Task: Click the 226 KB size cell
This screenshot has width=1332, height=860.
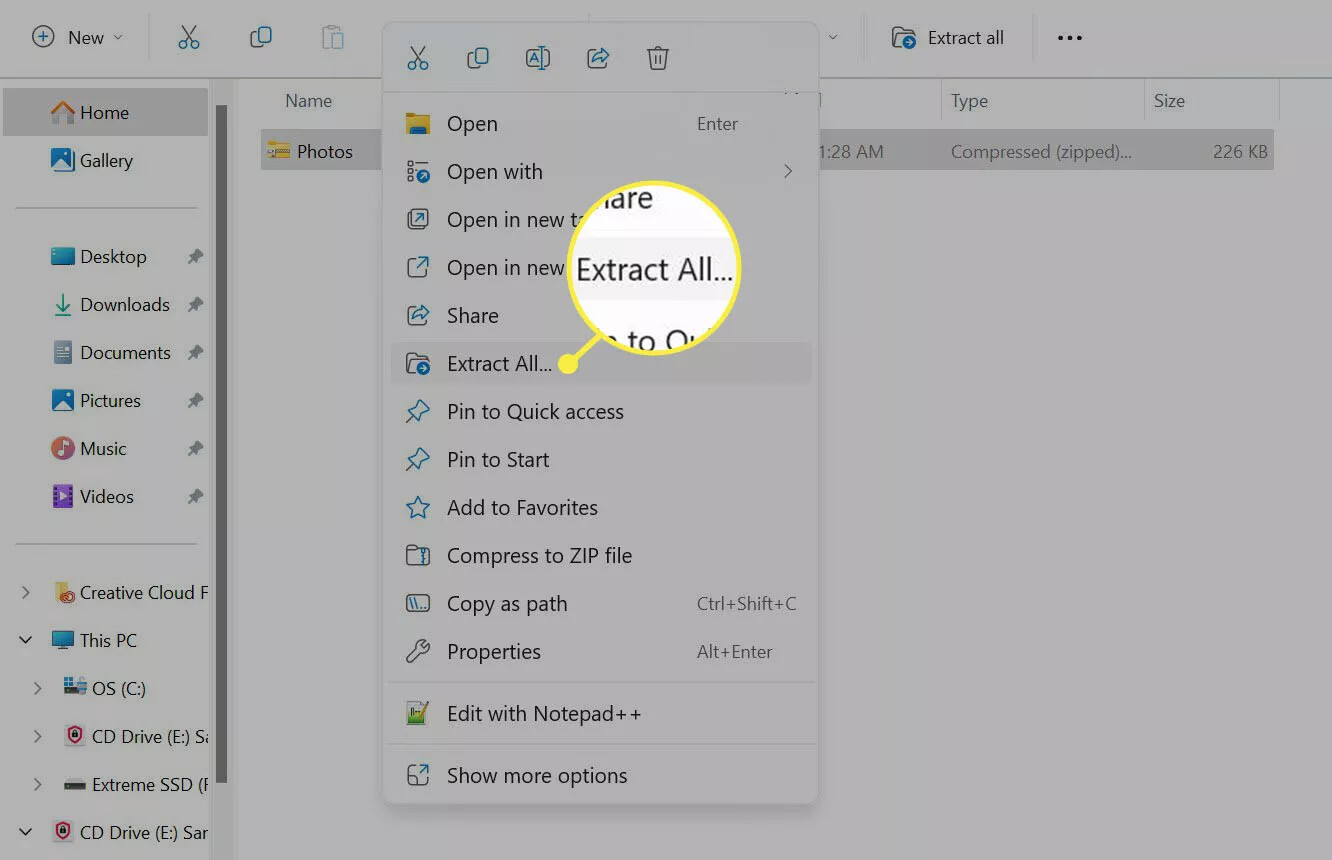Action: [x=1240, y=152]
